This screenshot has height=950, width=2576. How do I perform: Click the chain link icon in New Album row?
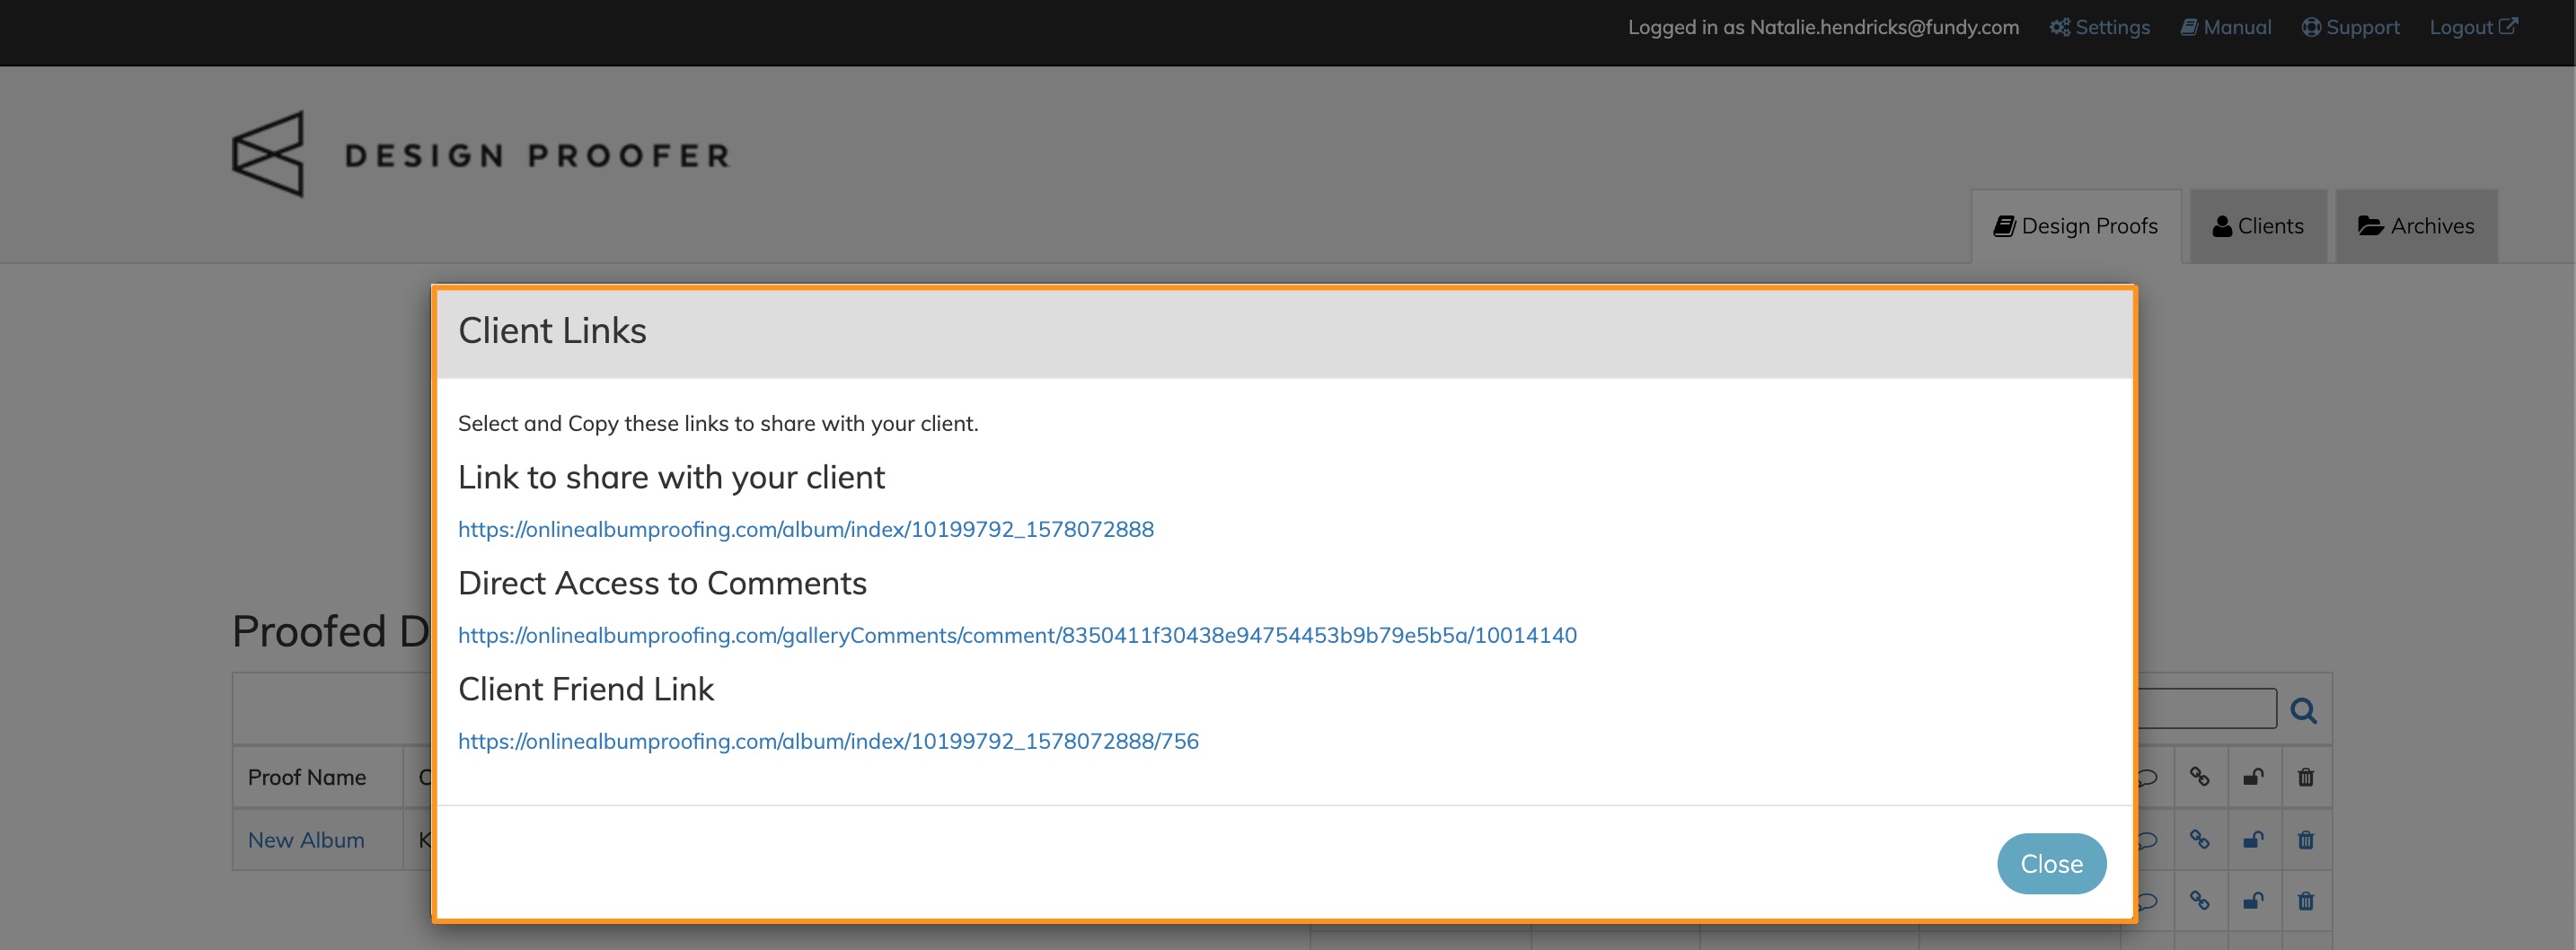pyautogui.click(x=2199, y=840)
